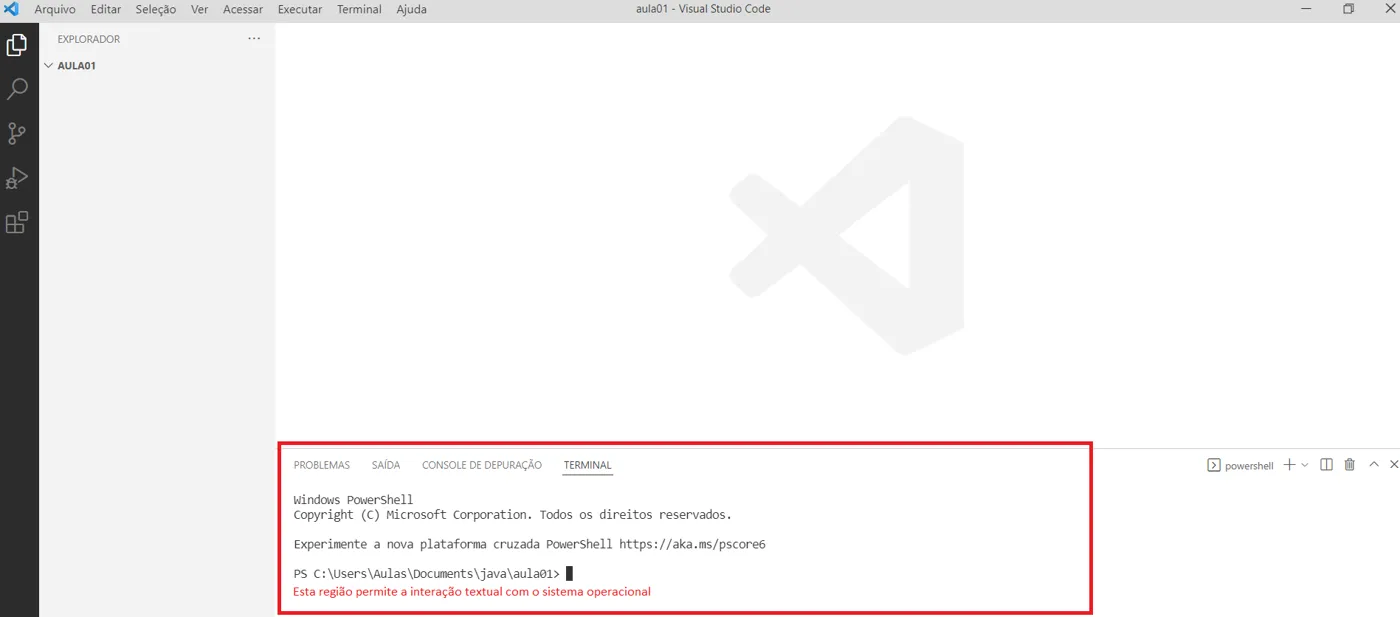Viewport: 1400px width, 617px height.
Task: Open the Explorer view in activity bar
Action: [17, 45]
